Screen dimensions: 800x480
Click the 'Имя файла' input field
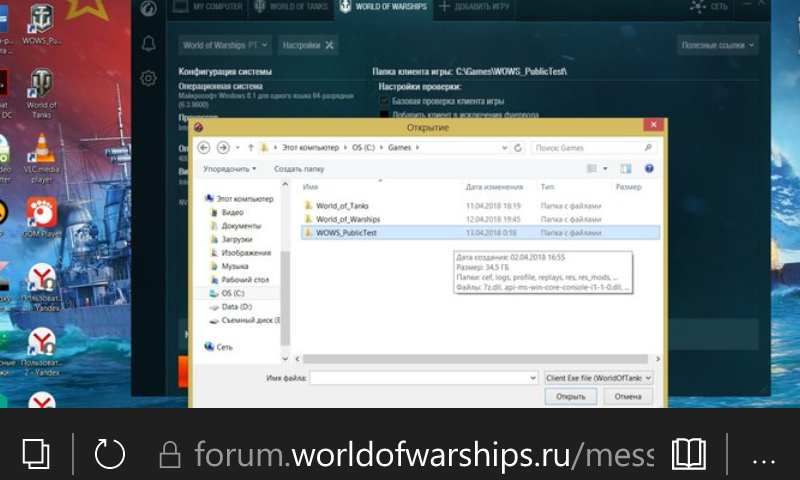pyautogui.click(x=423, y=378)
